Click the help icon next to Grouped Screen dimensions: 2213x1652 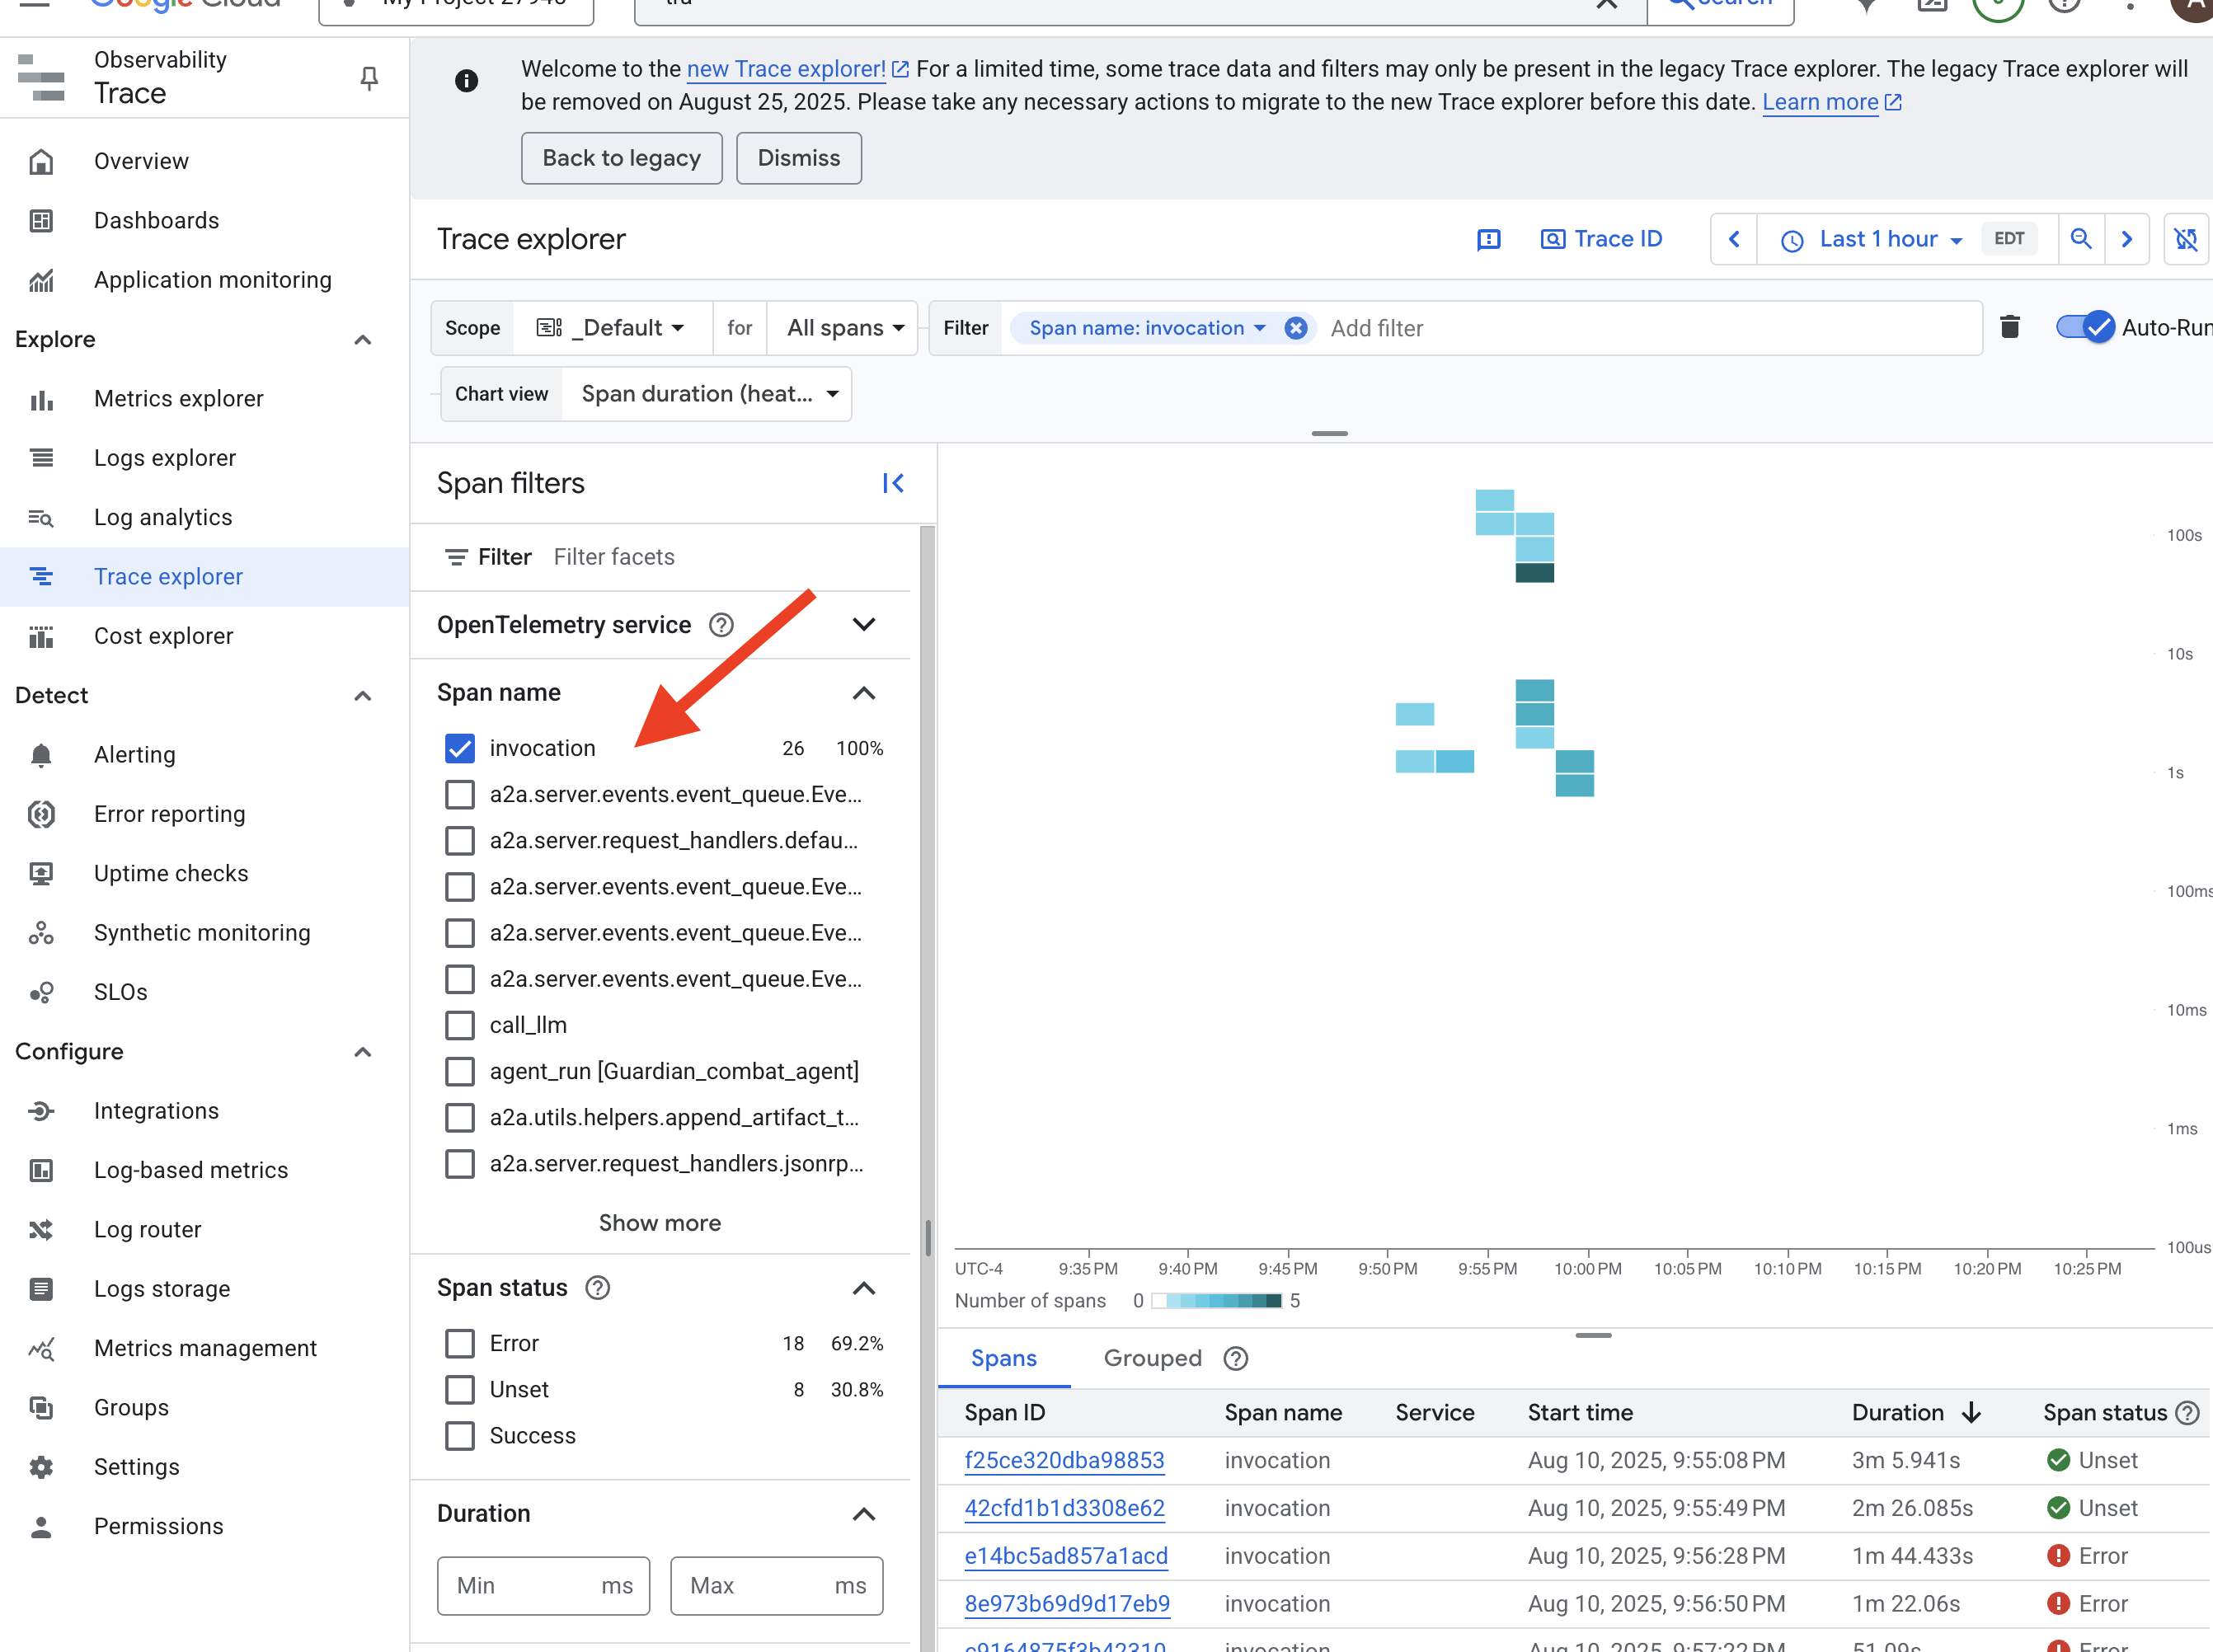1236,1358
